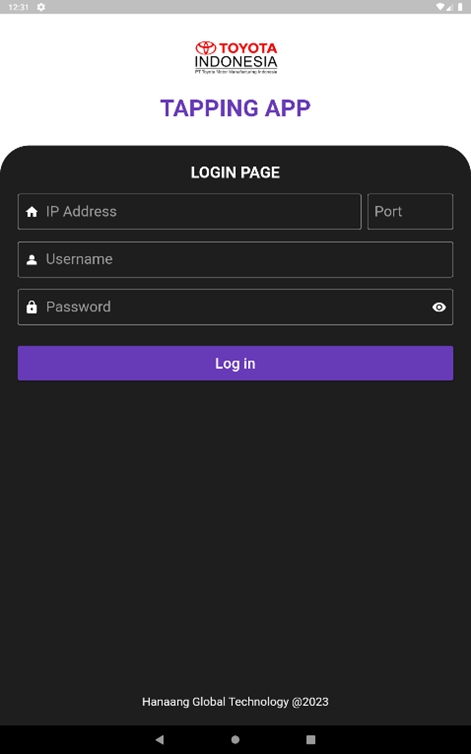Image resolution: width=471 pixels, height=754 pixels.
Task: Tap the battery indicator in the status bar
Action: tap(460, 7)
